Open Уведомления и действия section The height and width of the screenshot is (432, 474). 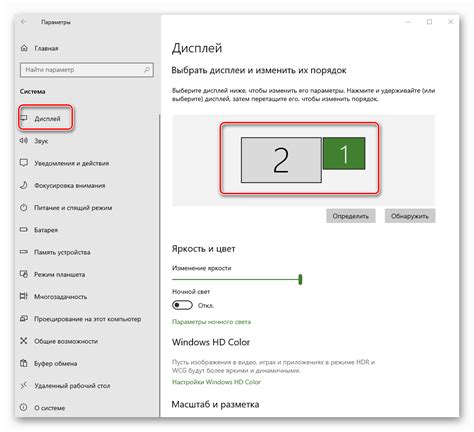[x=72, y=163]
